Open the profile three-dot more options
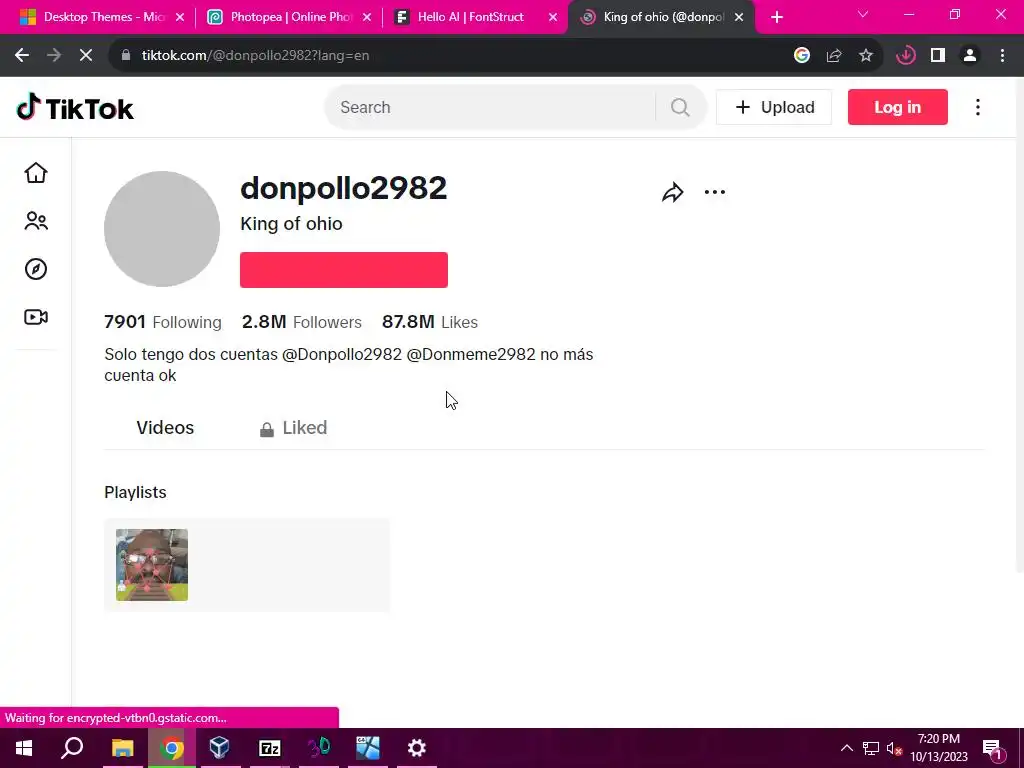Viewport: 1024px width, 768px height. 714,192
